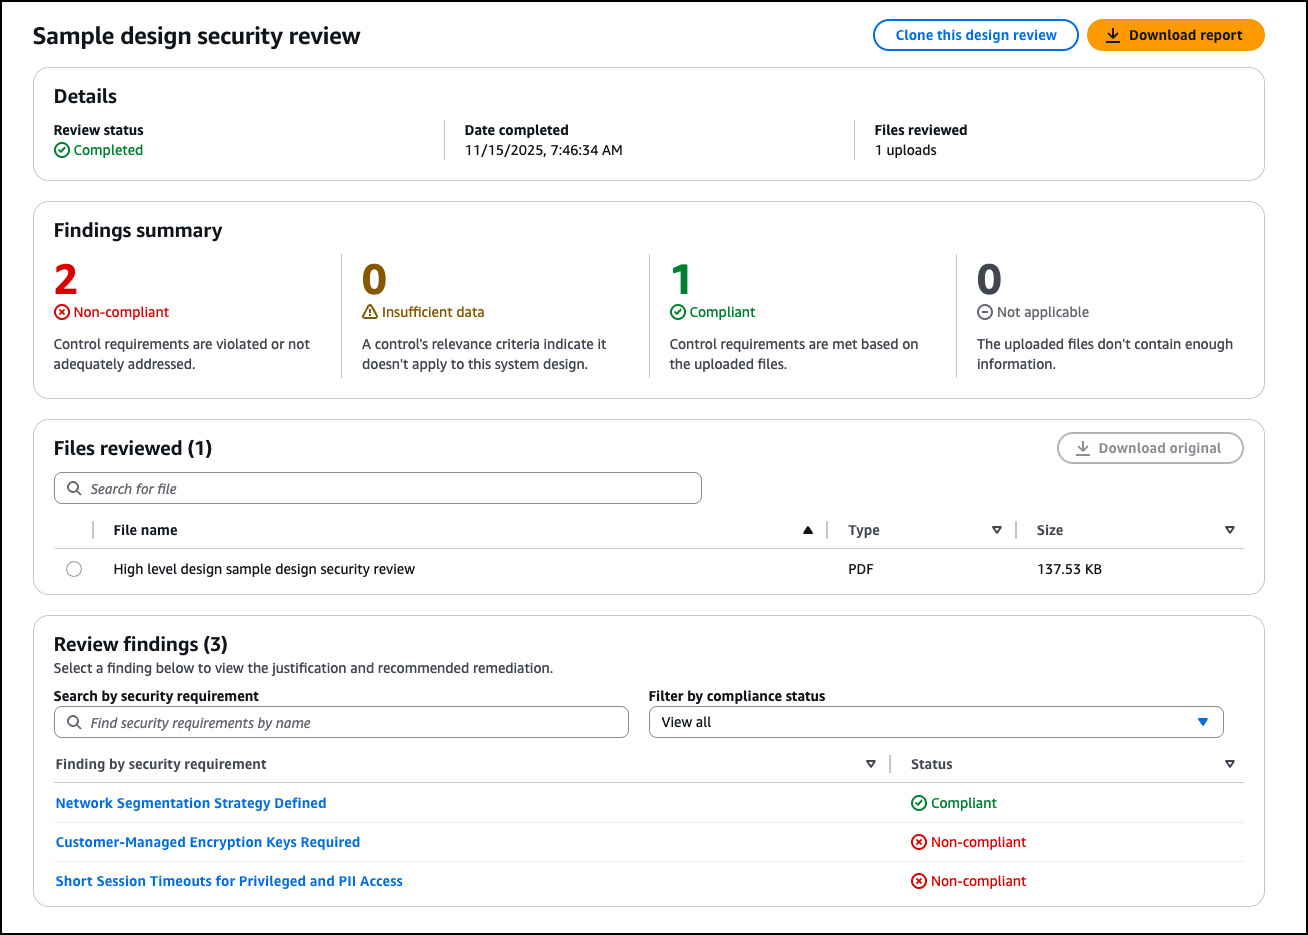The image size is (1308, 935).
Task: Click the Size column sort arrow
Action: point(1229,531)
